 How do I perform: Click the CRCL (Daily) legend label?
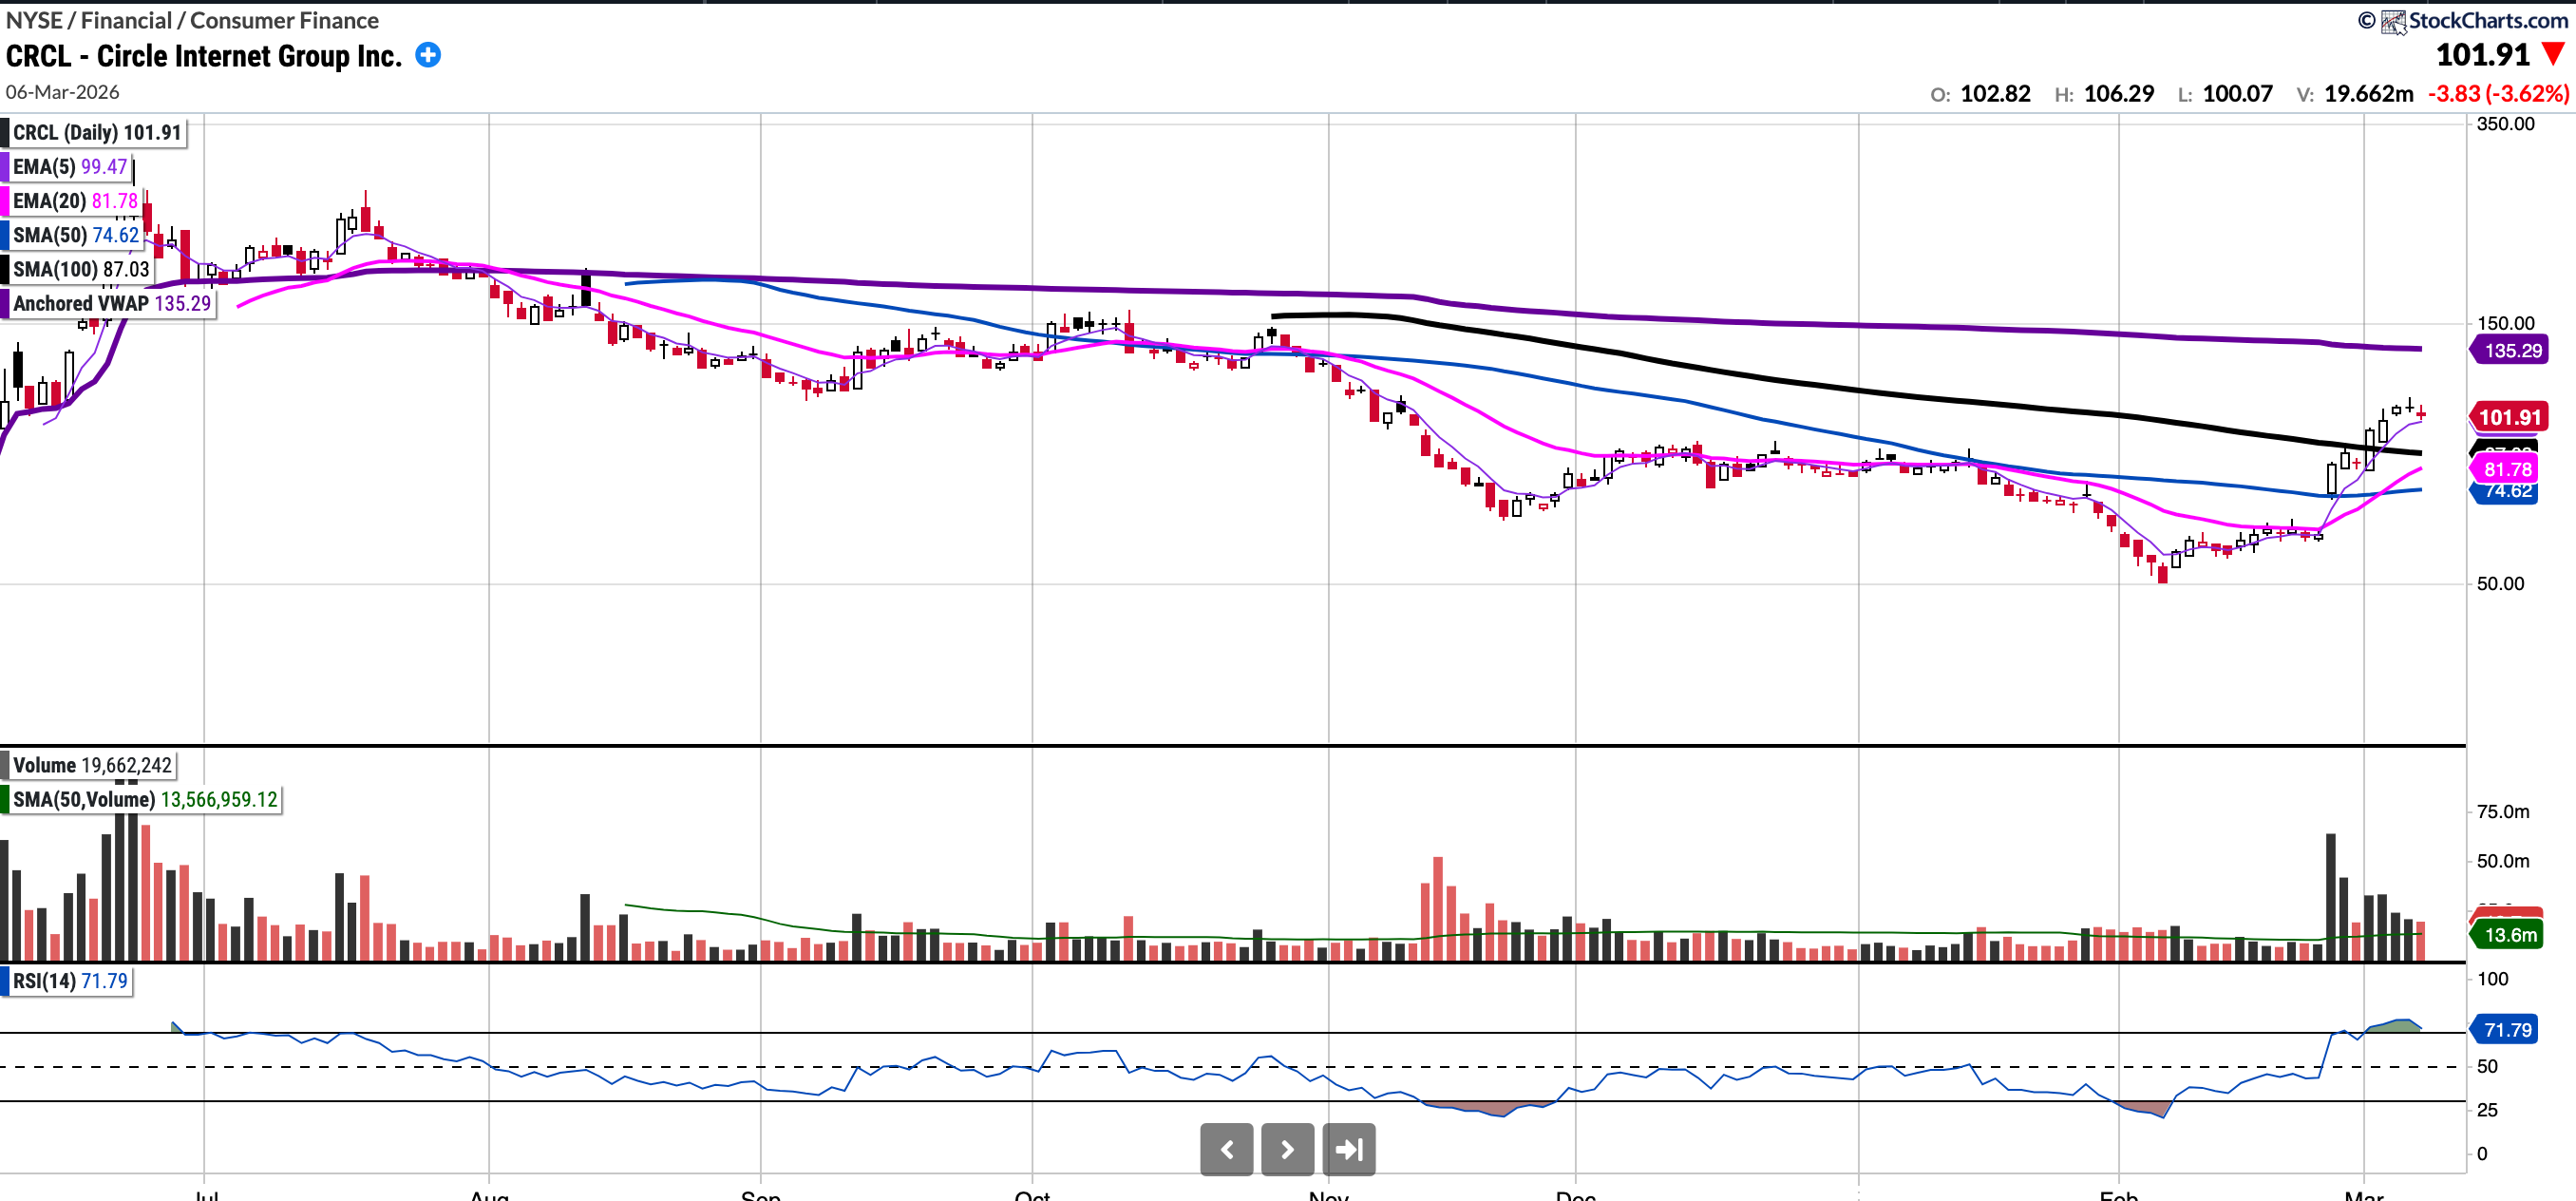click(95, 133)
